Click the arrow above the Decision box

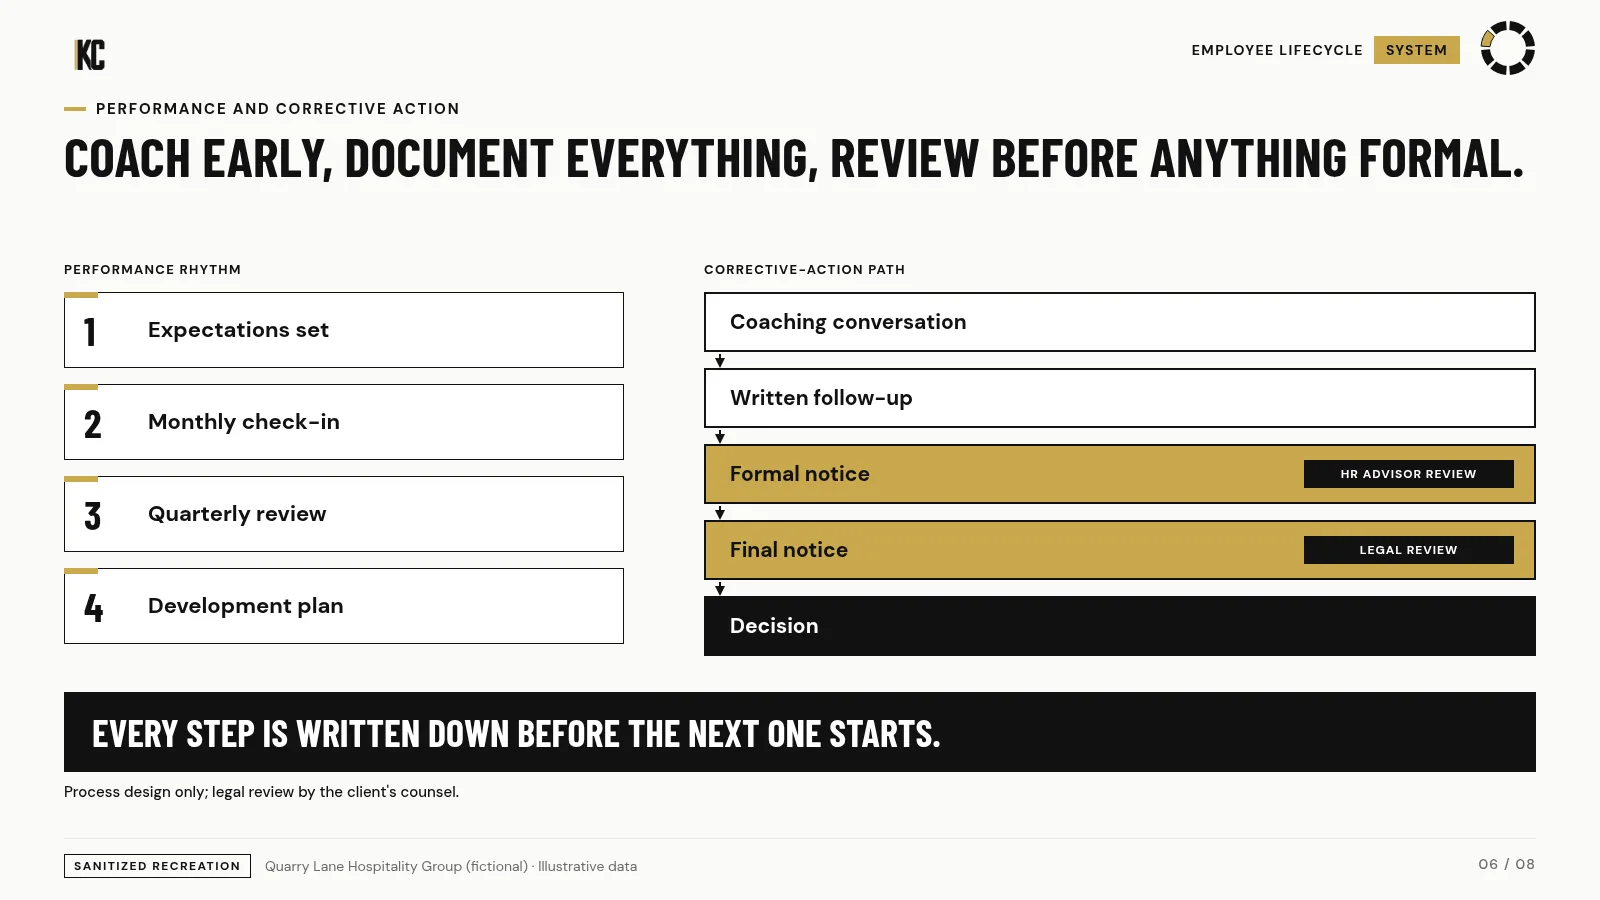(x=720, y=588)
